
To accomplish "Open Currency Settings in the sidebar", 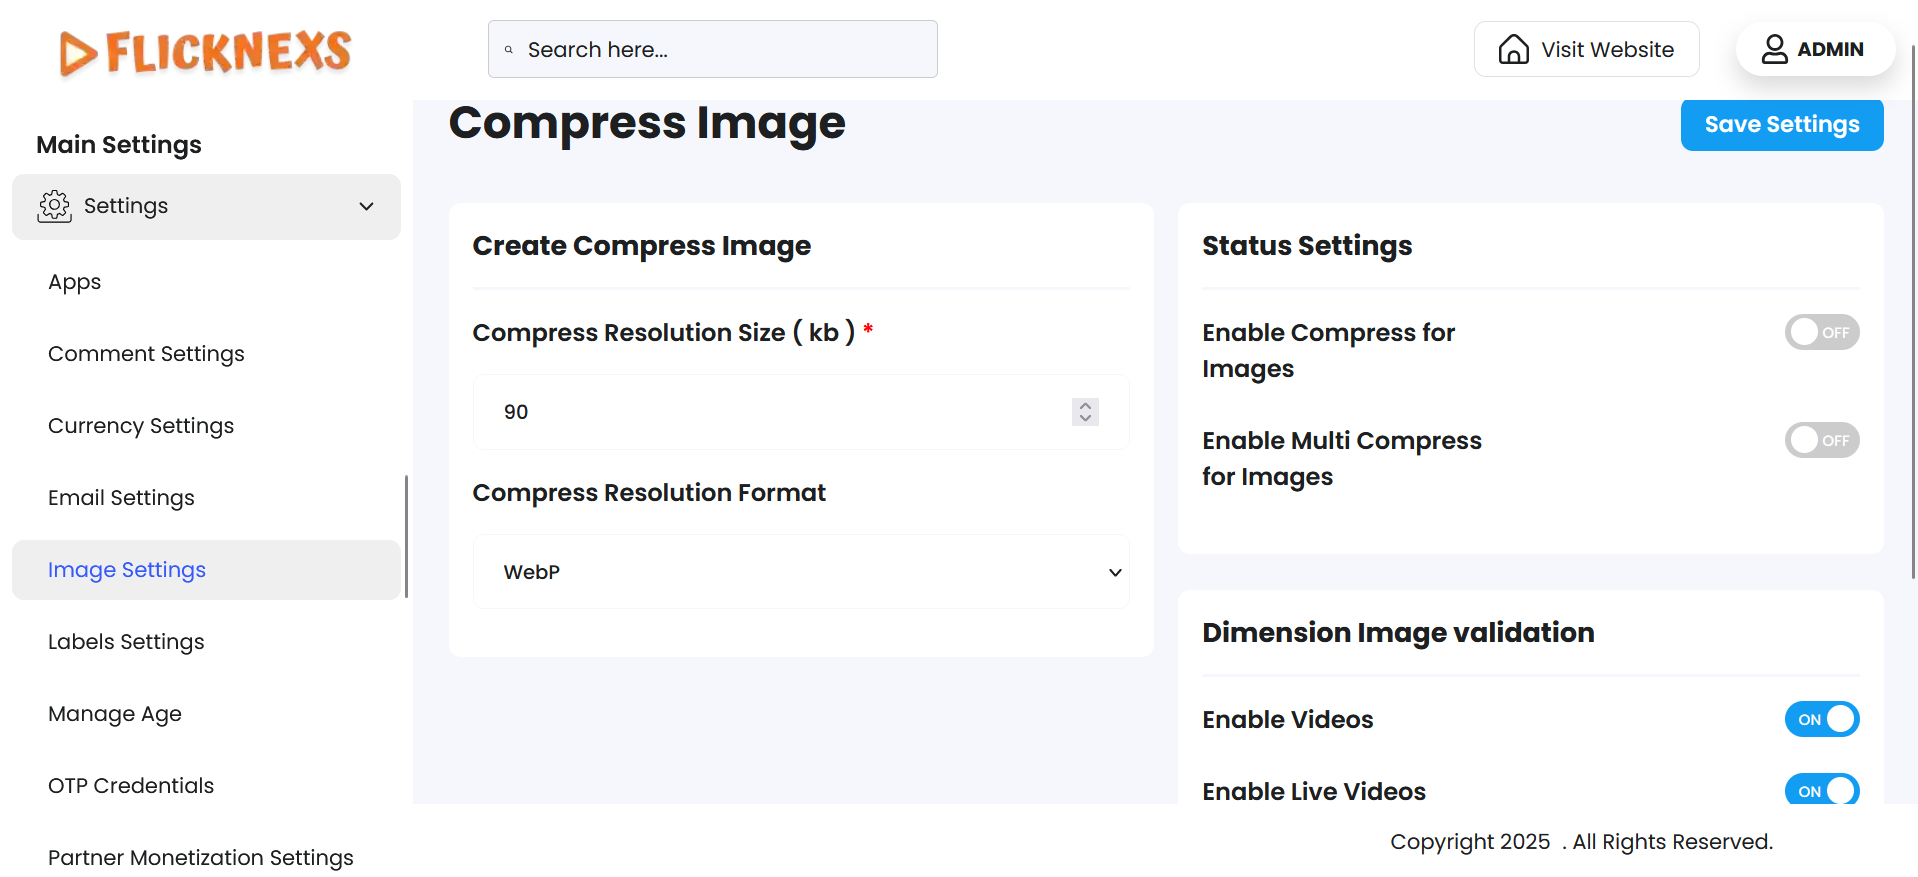I will coord(141,426).
